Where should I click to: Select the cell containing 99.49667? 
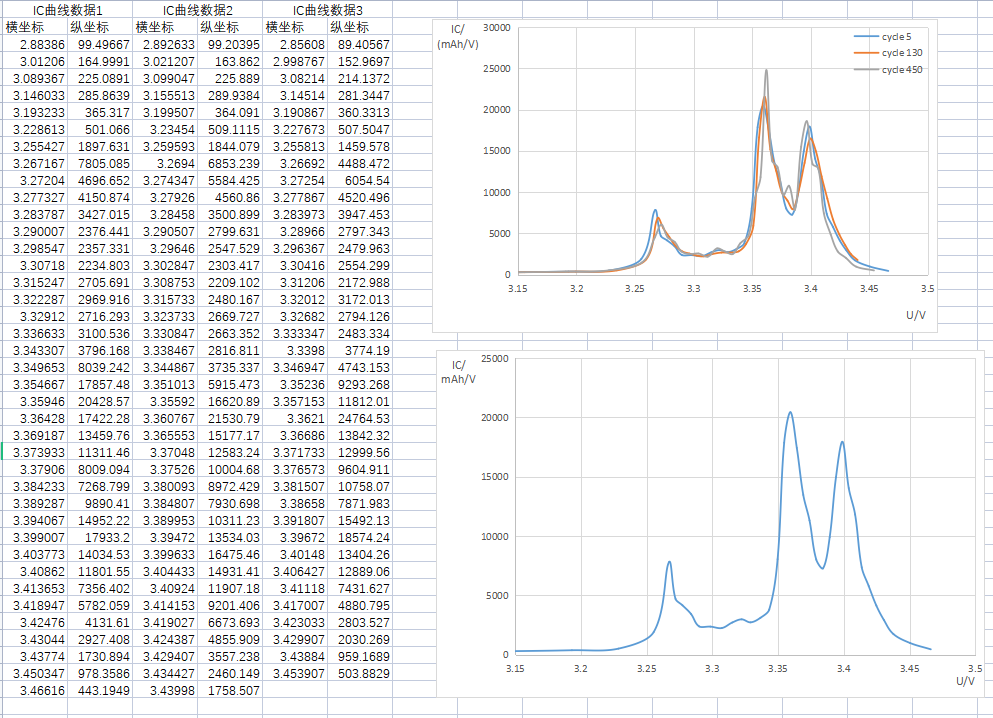pos(100,45)
